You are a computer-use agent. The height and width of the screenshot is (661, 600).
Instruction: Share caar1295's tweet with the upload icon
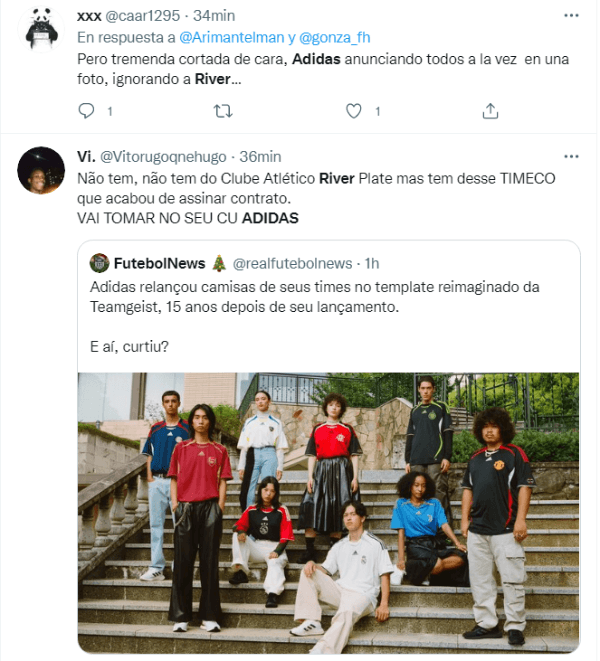point(490,111)
